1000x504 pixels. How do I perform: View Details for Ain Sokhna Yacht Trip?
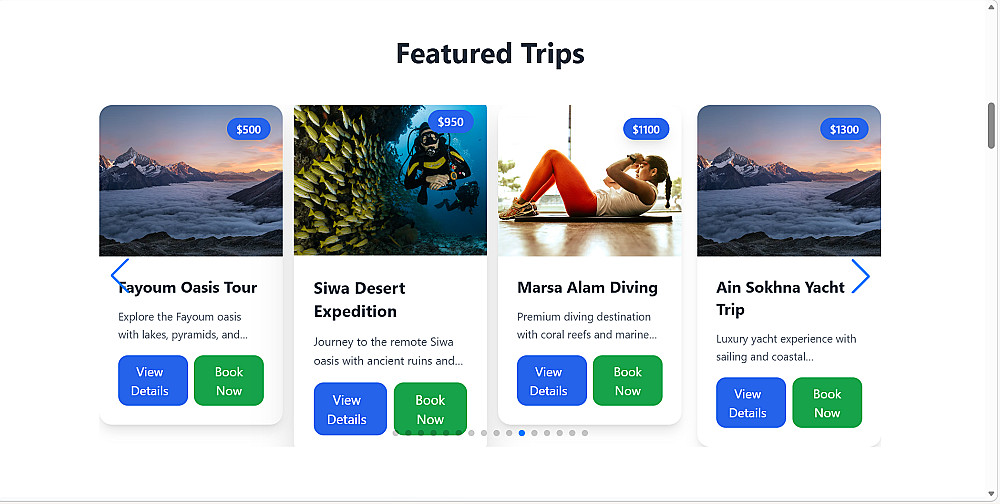point(751,403)
